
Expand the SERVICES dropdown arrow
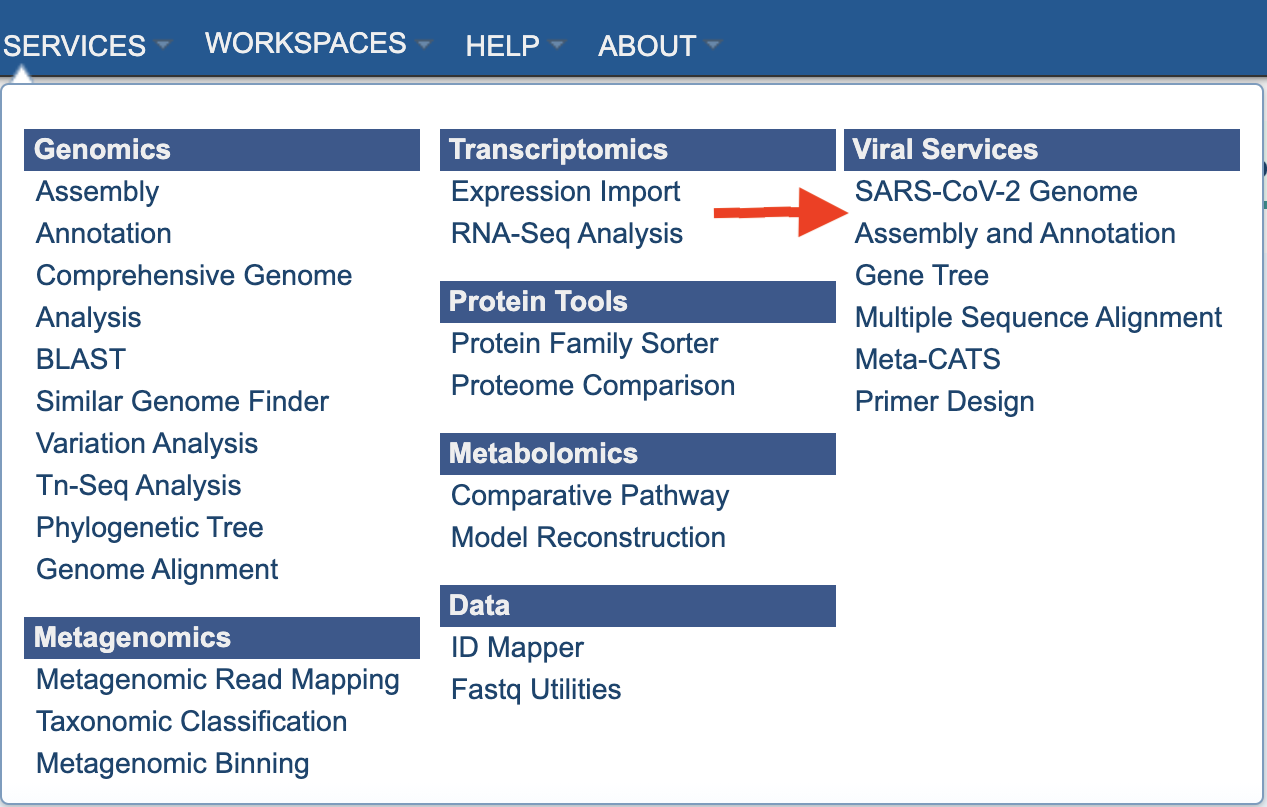click(x=163, y=46)
